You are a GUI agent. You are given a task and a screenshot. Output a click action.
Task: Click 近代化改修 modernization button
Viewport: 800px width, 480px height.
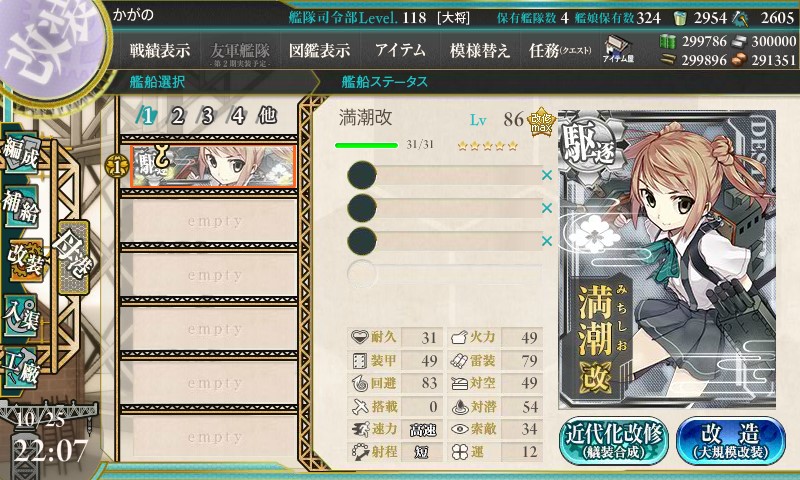click(x=614, y=441)
